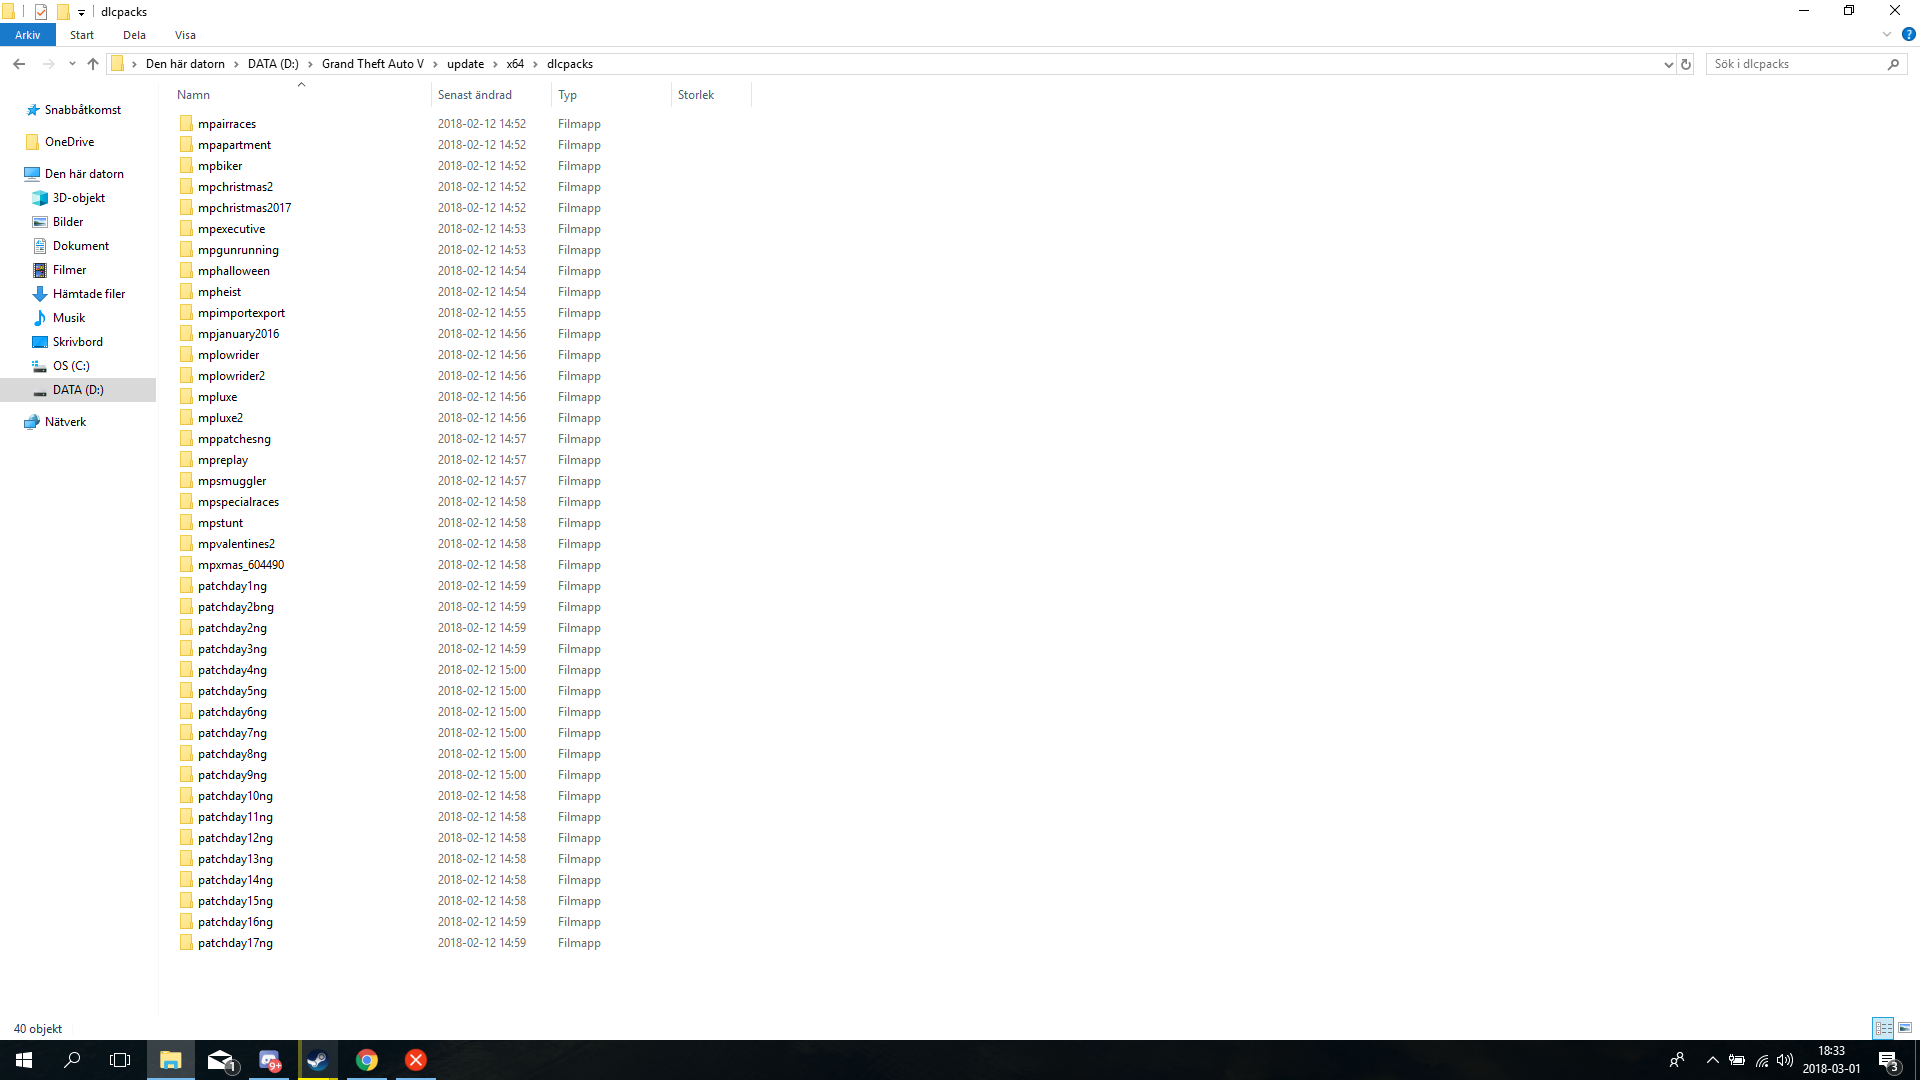Image resolution: width=1920 pixels, height=1080 pixels.
Task: Open the Help question mark icon
Action: click(x=1908, y=34)
